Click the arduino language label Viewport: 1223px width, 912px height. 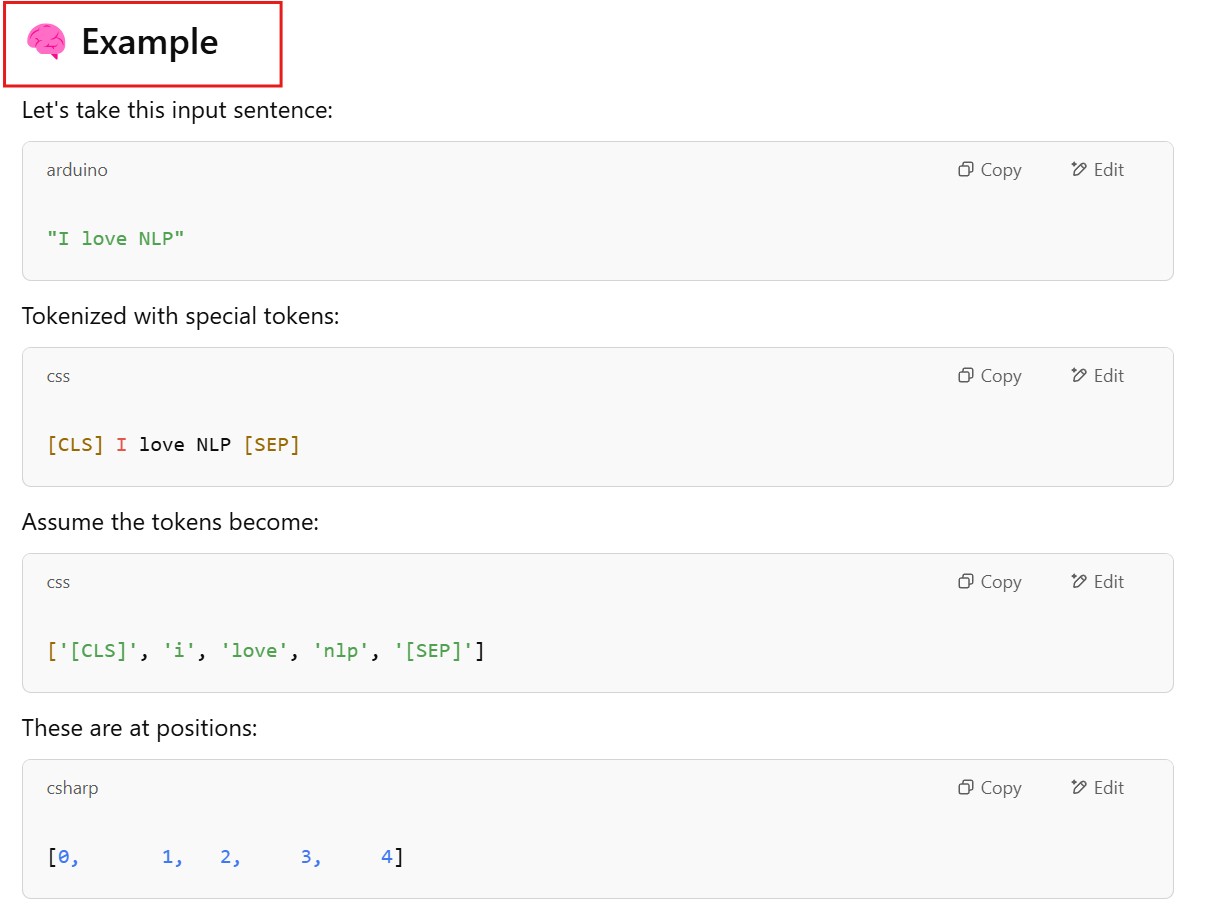pos(77,170)
